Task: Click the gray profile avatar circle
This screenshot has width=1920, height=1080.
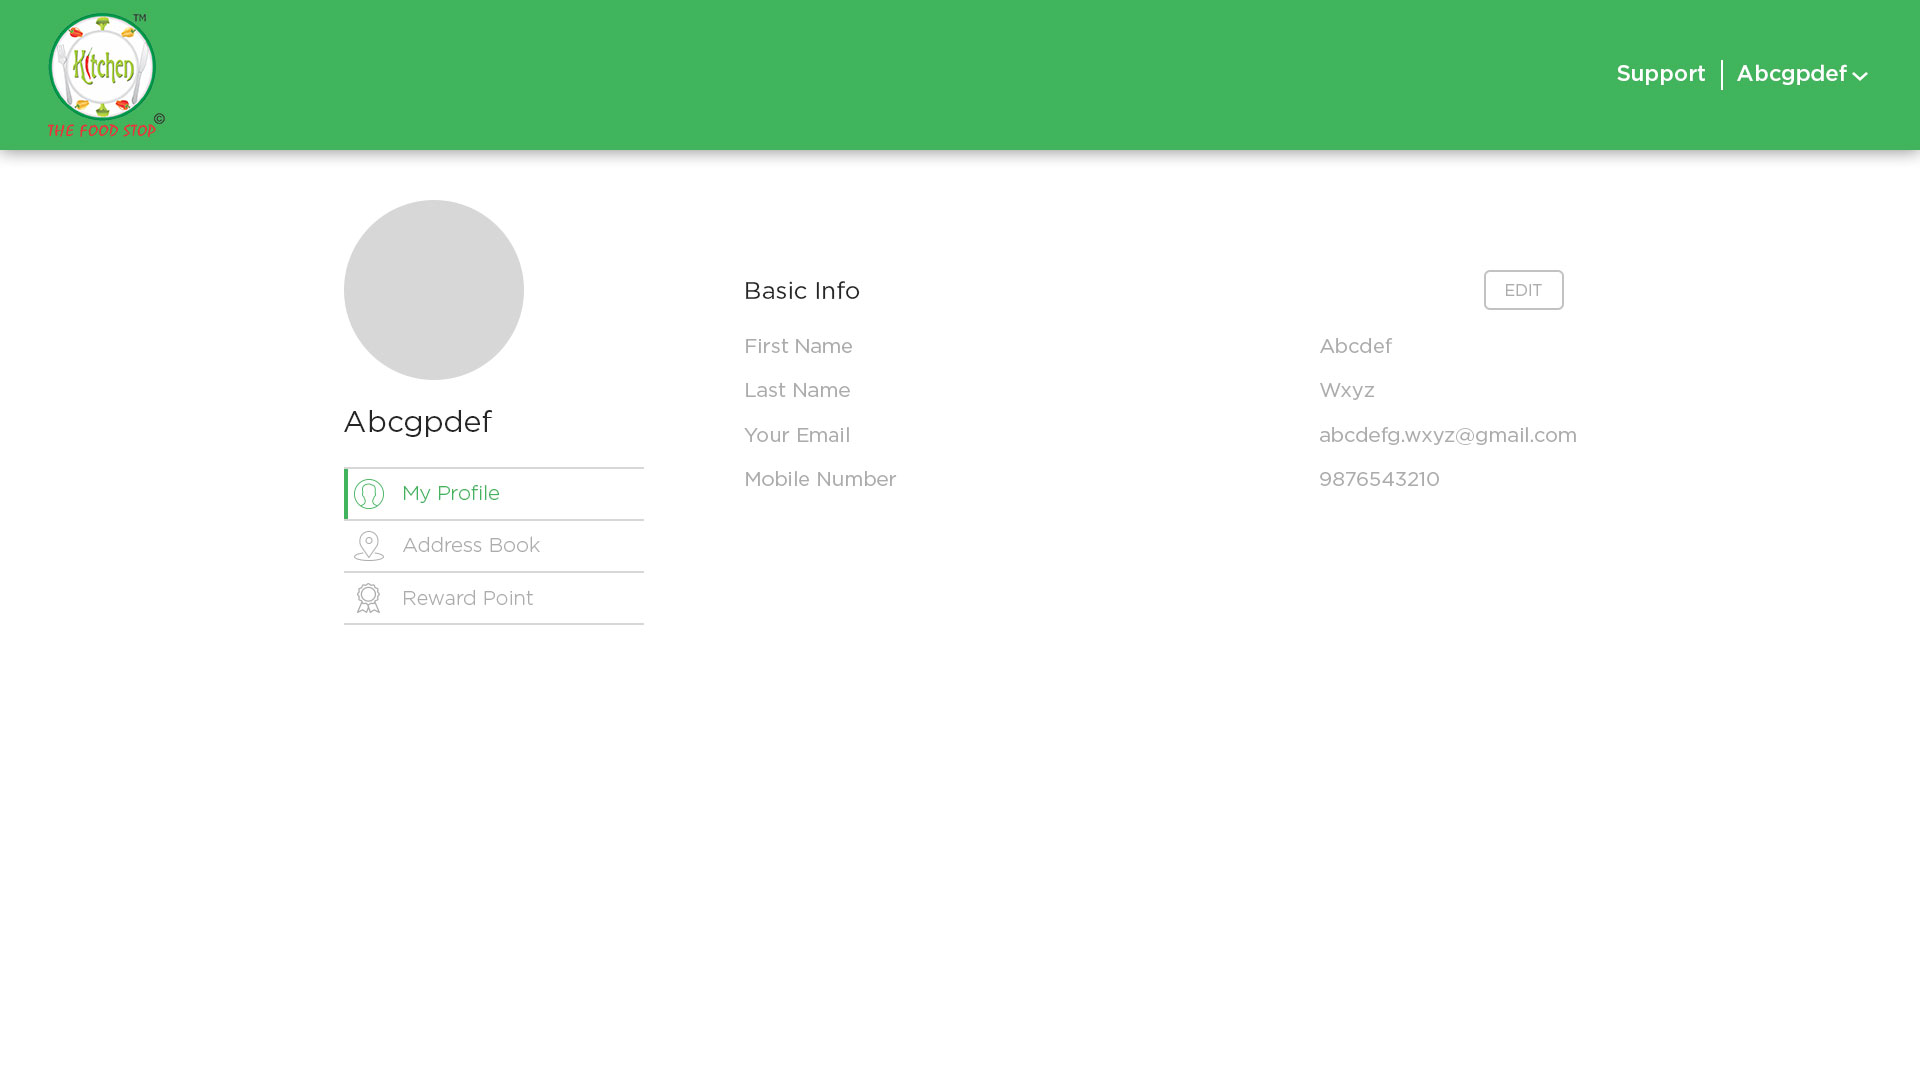Action: [434, 290]
